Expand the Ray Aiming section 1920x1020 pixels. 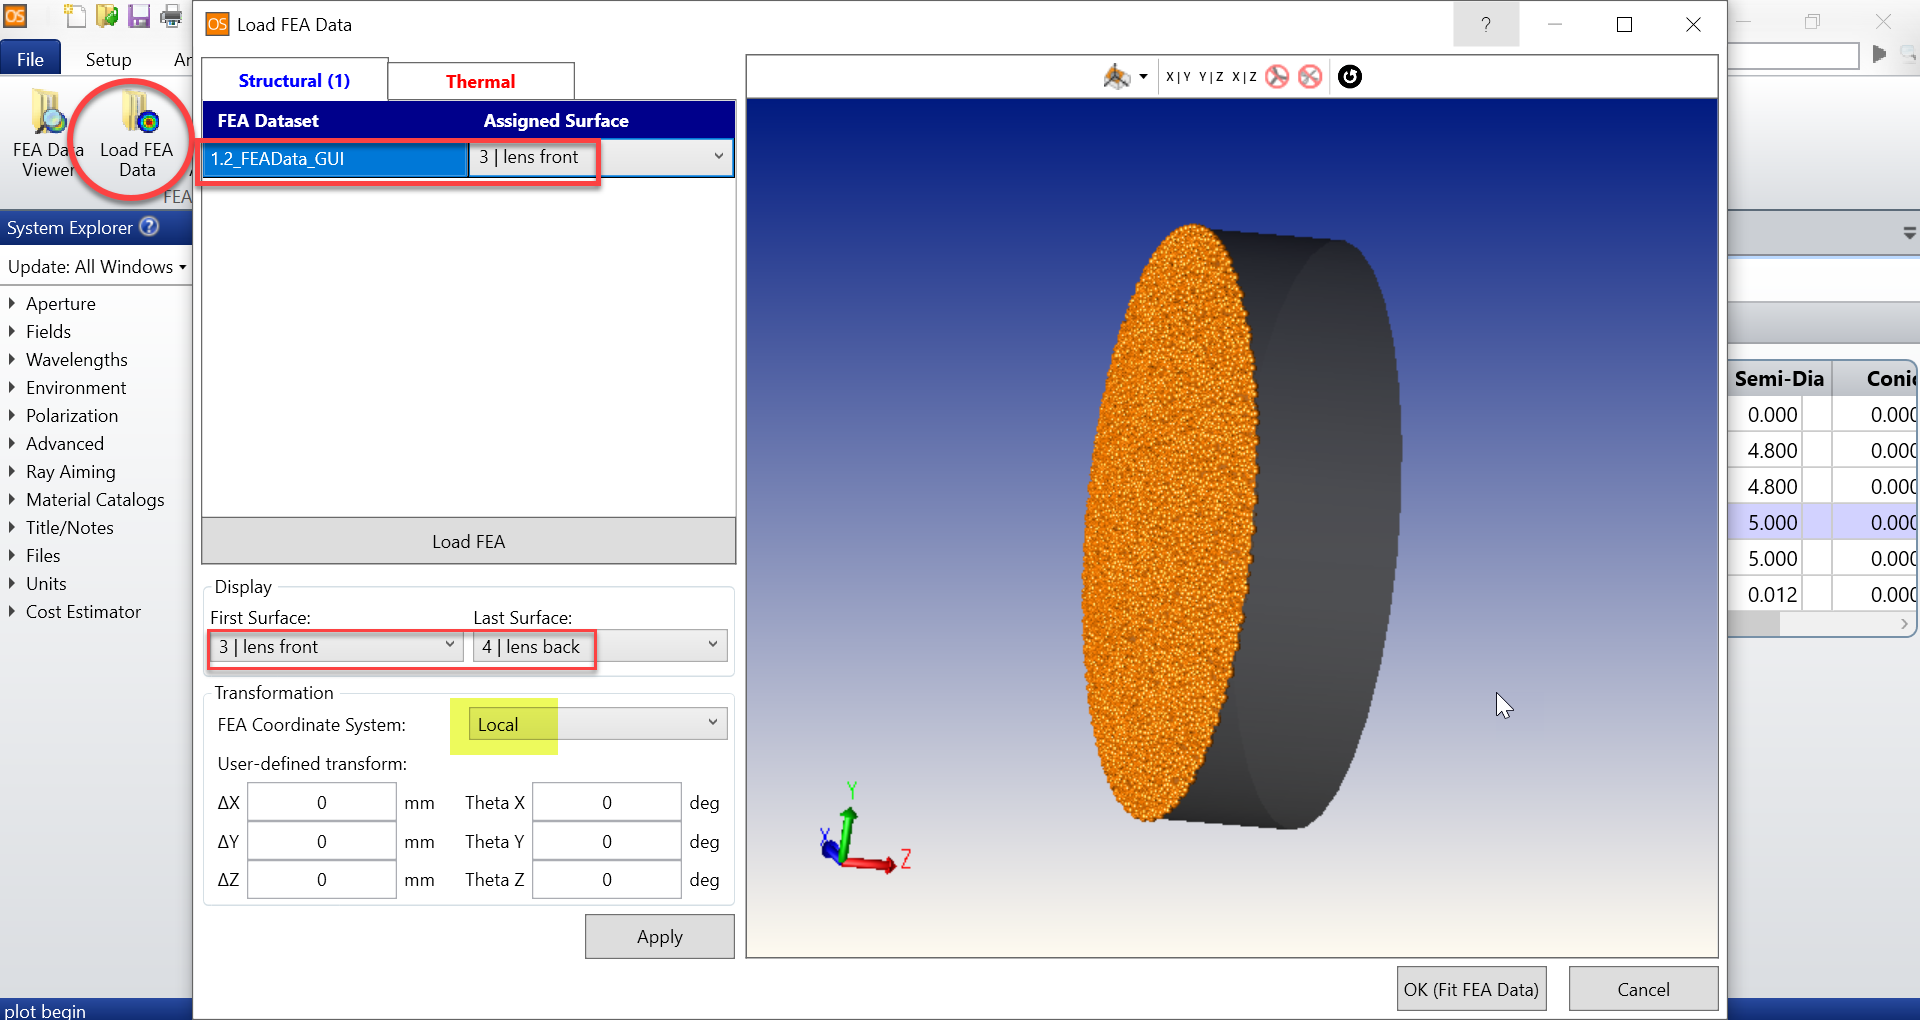12,471
